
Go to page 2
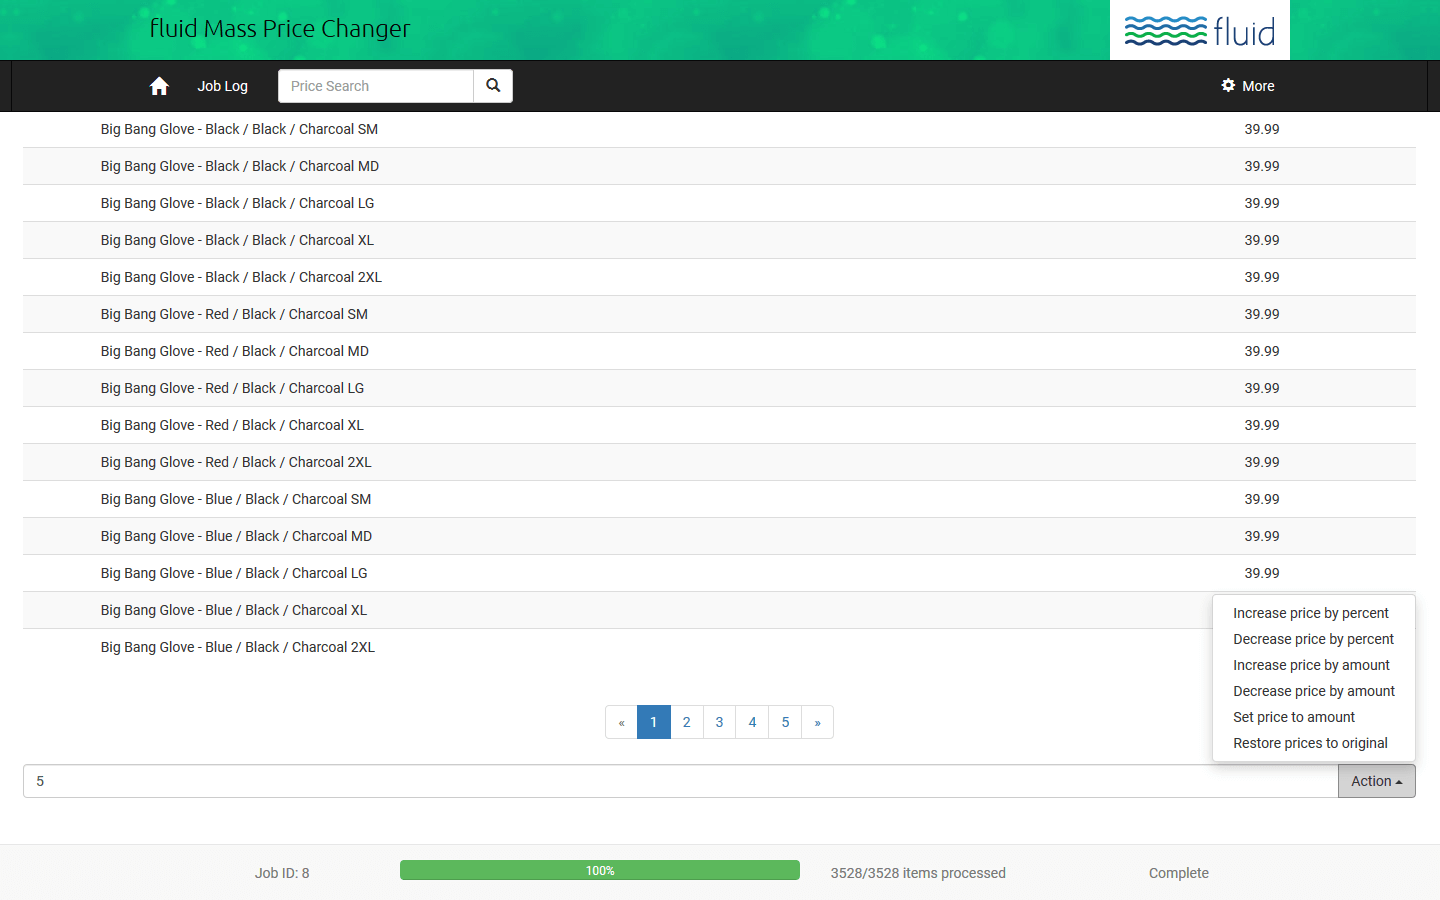[x=686, y=722]
